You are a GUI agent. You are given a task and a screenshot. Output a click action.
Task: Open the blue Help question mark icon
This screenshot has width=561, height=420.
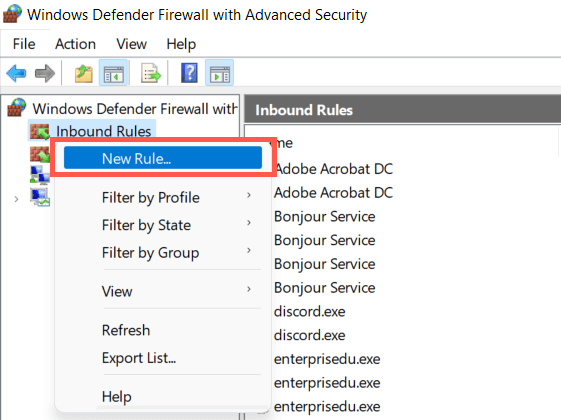point(189,73)
